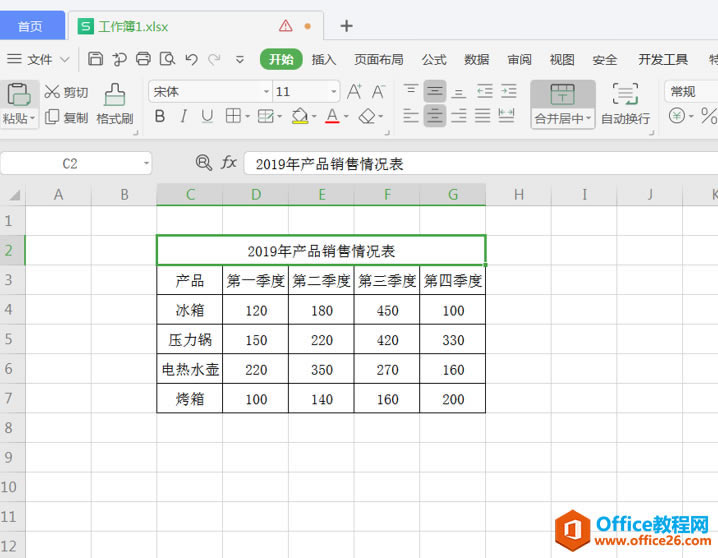This screenshot has height=558, width=718.
Task: Align text to the left
Action: click(411, 116)
